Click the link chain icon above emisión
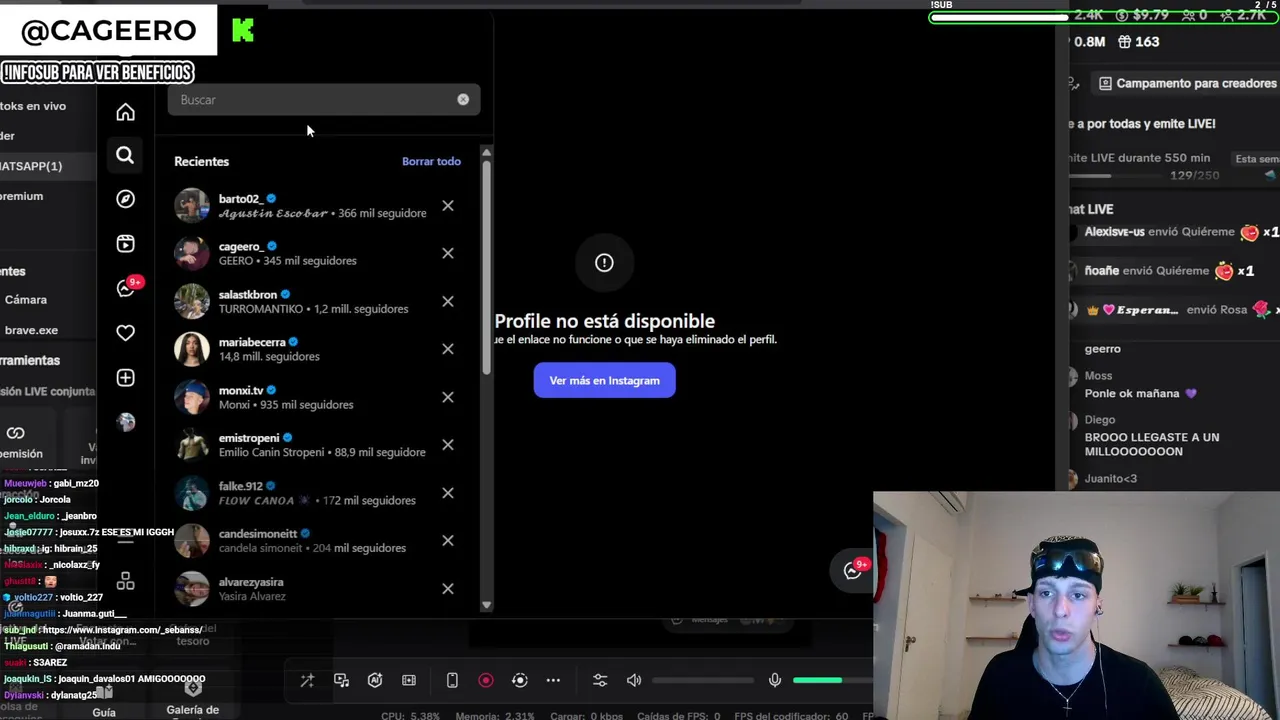The width and height of the screenshot is (1280, 720). 15,433
